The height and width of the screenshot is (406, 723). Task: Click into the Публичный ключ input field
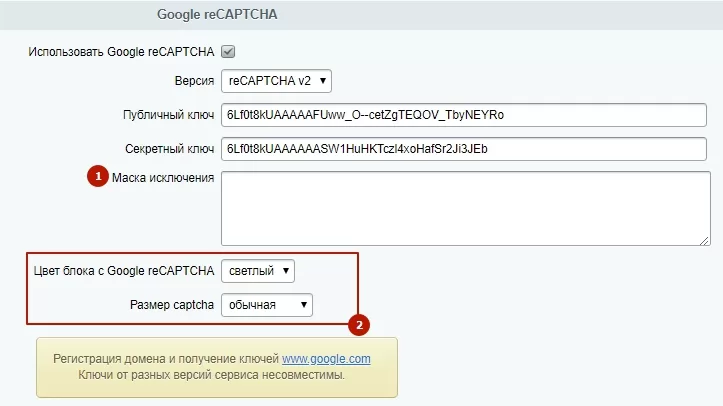pyautogui.click(x=464, y=115)
